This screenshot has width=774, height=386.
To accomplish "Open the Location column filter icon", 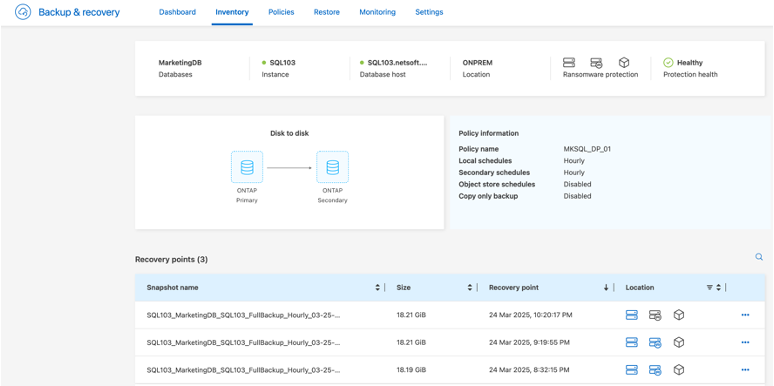I will 709,287.
